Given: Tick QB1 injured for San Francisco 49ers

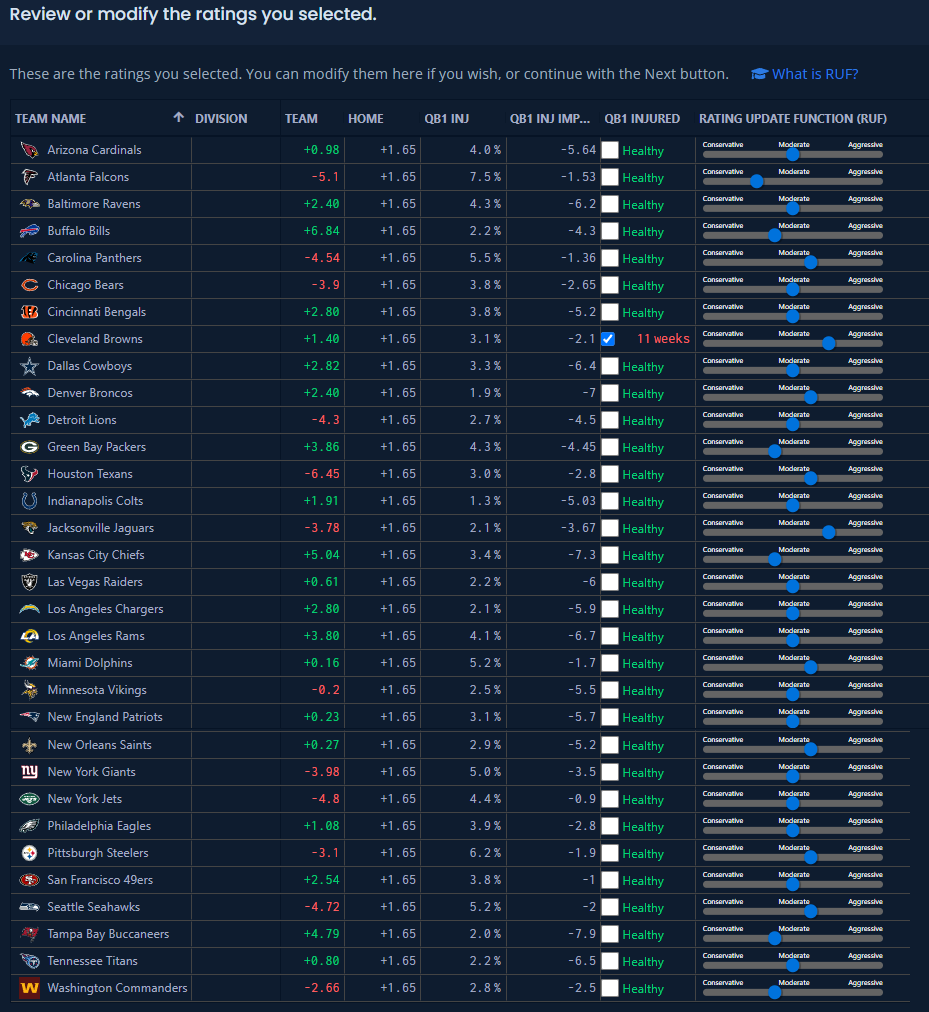Looking at the screenshot, I should pos(609,880).
